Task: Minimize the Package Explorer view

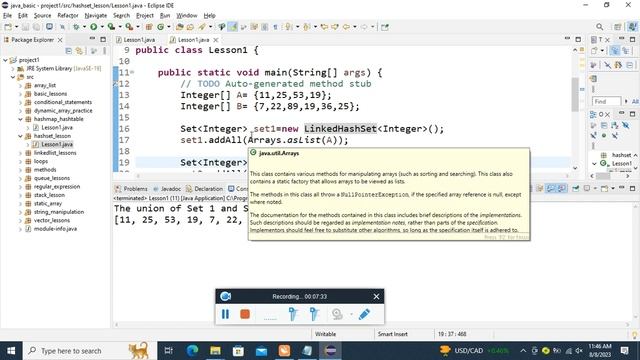Action: click(92, 39)
